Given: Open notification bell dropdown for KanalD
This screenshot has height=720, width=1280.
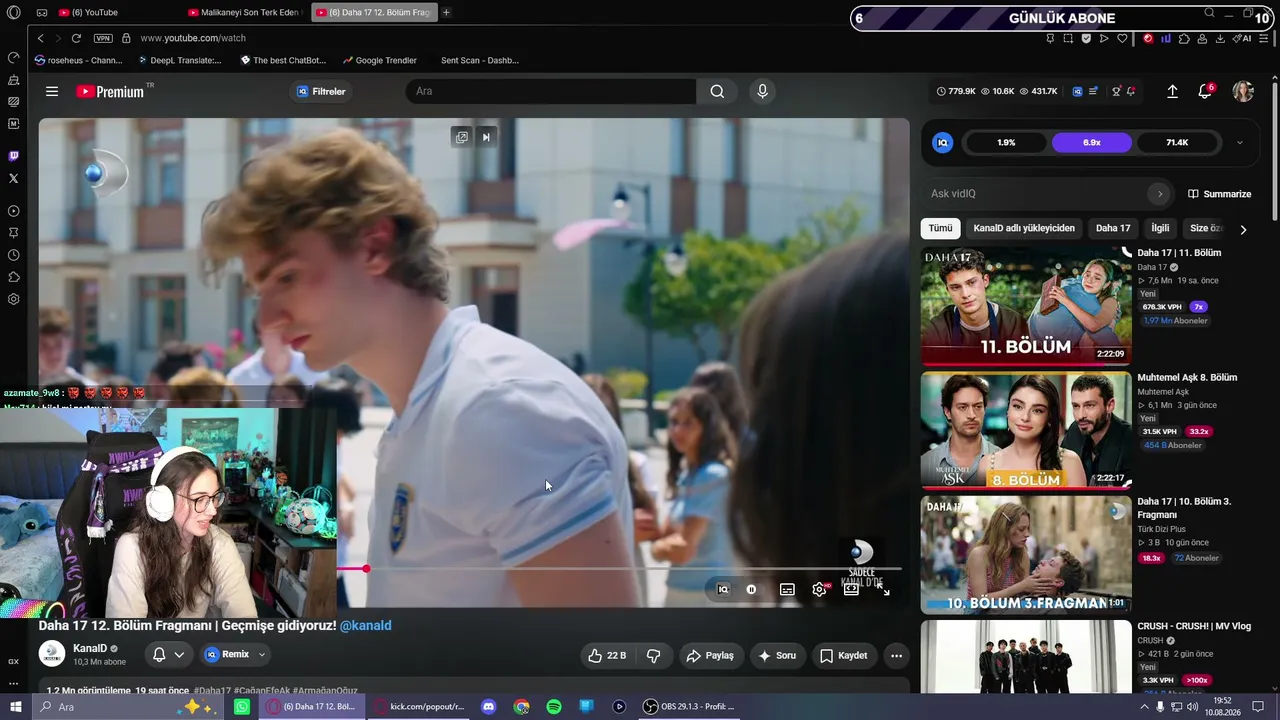Looking at the screenshot, I should coord(168,655).
